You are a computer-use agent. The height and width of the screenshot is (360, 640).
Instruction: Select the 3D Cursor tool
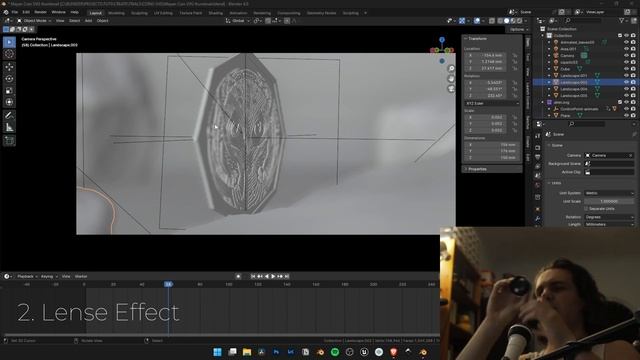[x=9, y=54]
